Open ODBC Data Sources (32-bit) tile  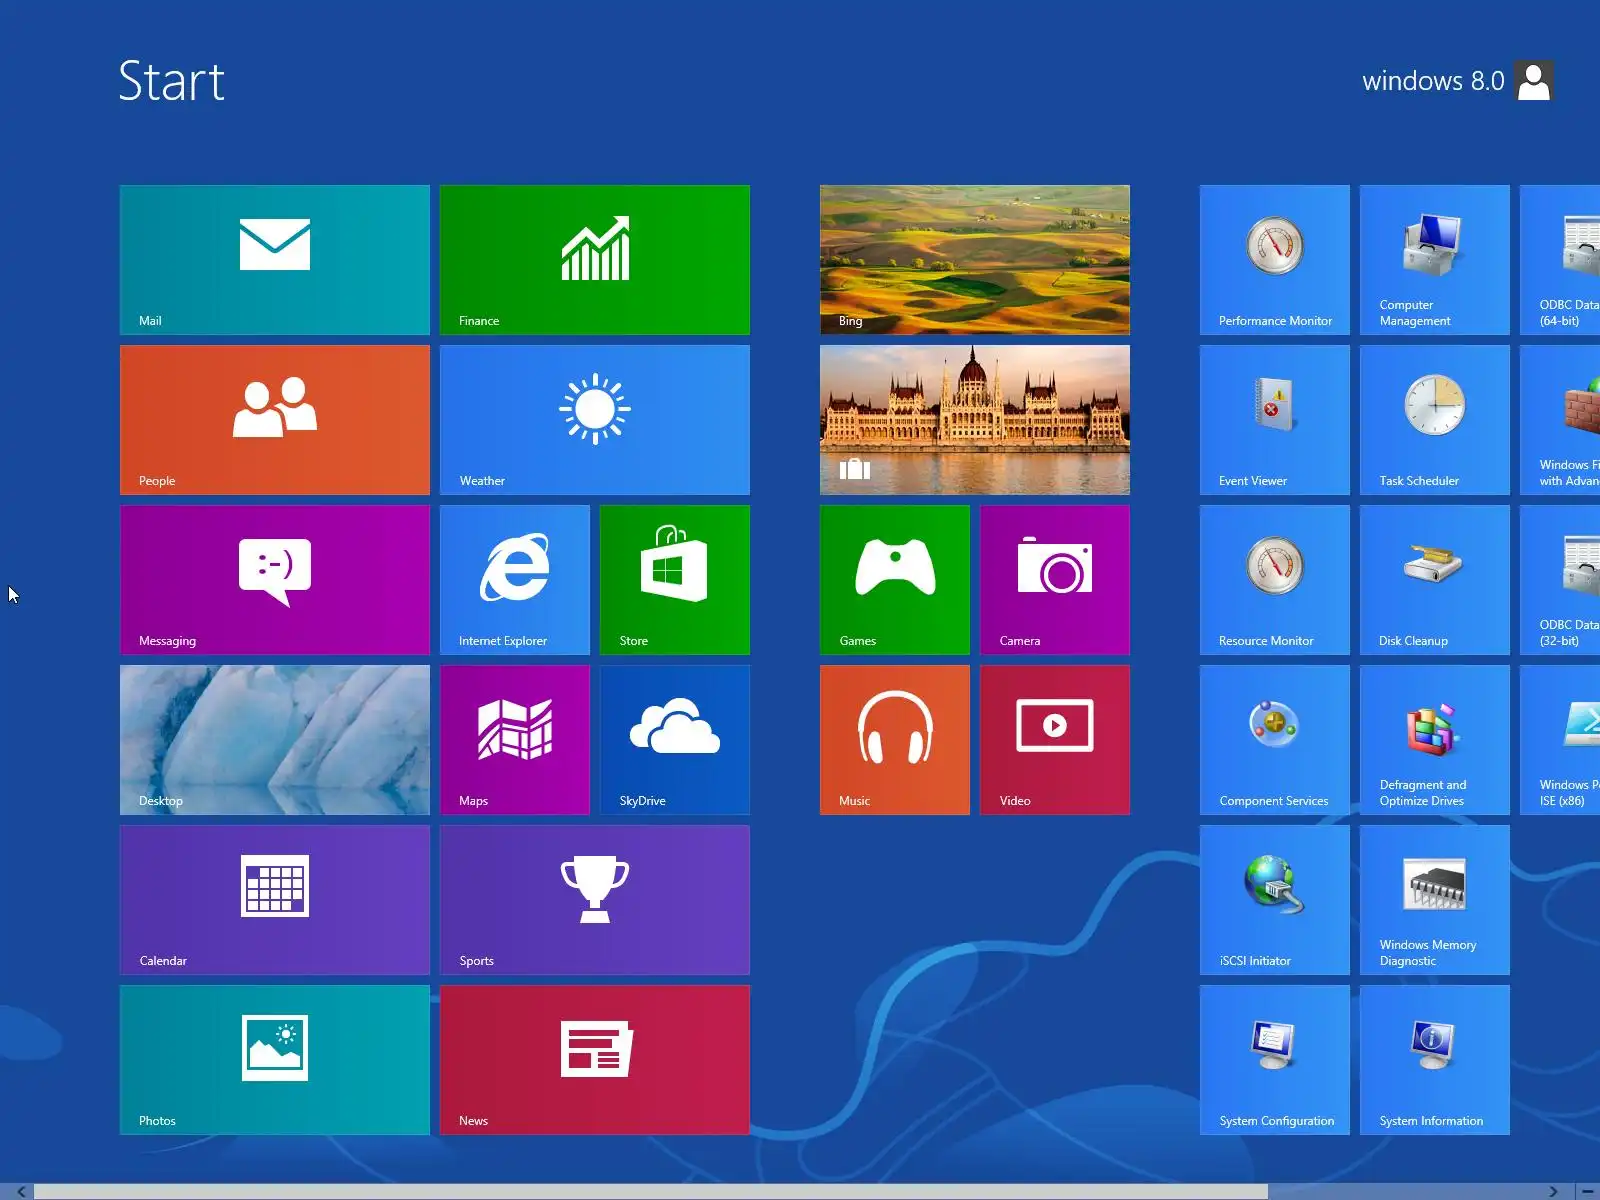[x=1560, y=580]
